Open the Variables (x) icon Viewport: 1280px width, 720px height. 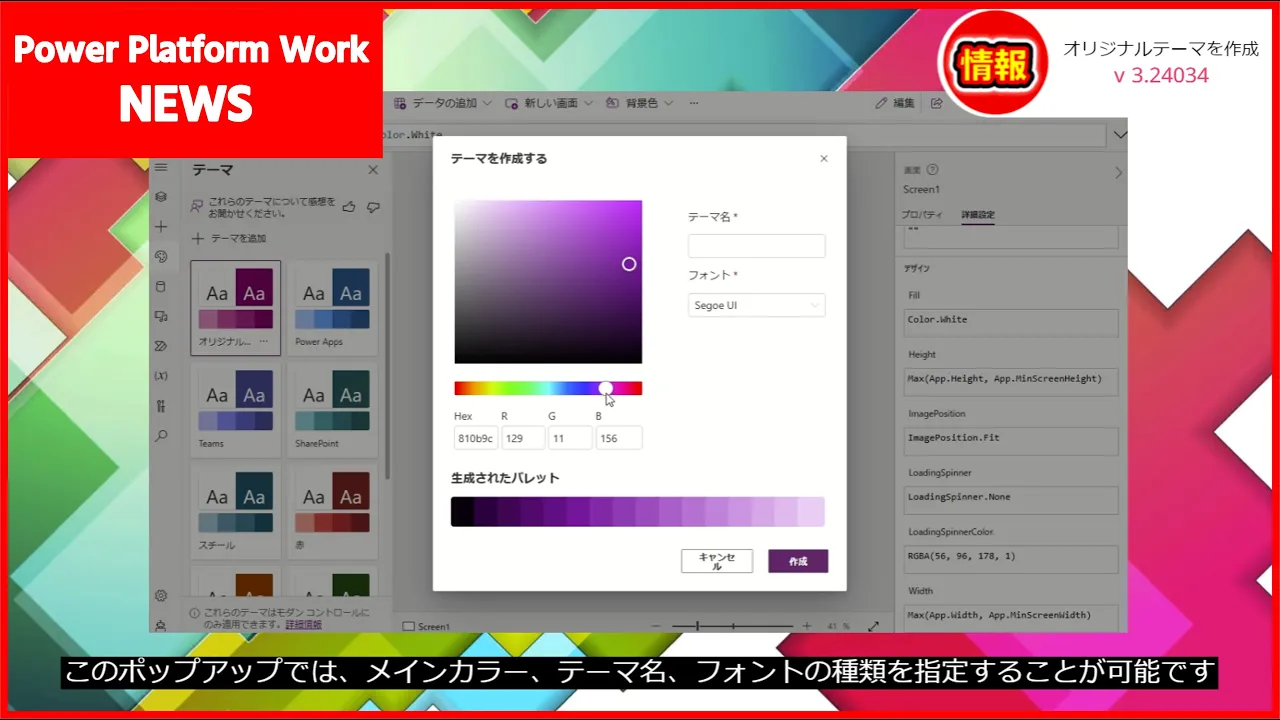point(161,376)
